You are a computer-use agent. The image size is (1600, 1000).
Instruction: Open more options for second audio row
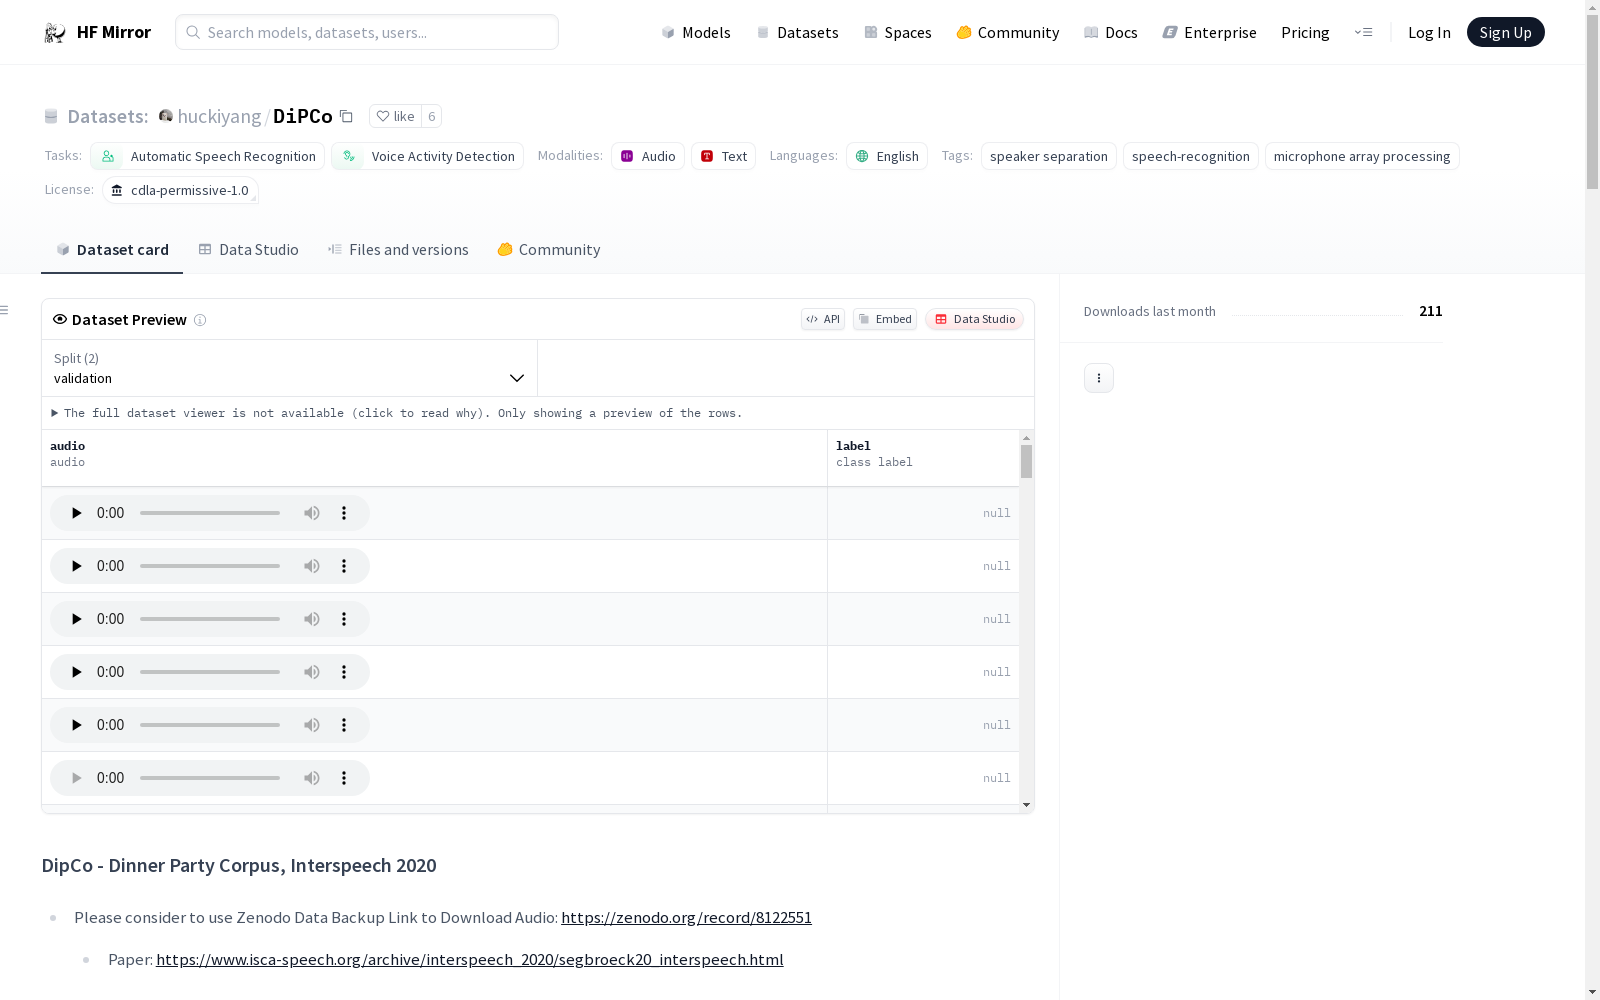344,566
